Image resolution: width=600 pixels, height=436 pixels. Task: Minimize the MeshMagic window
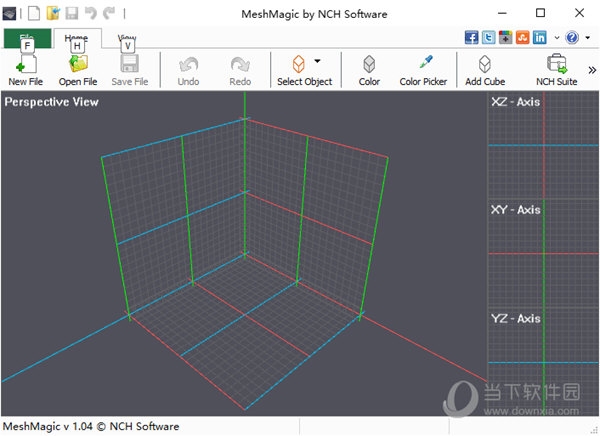[x=502, y=13]
